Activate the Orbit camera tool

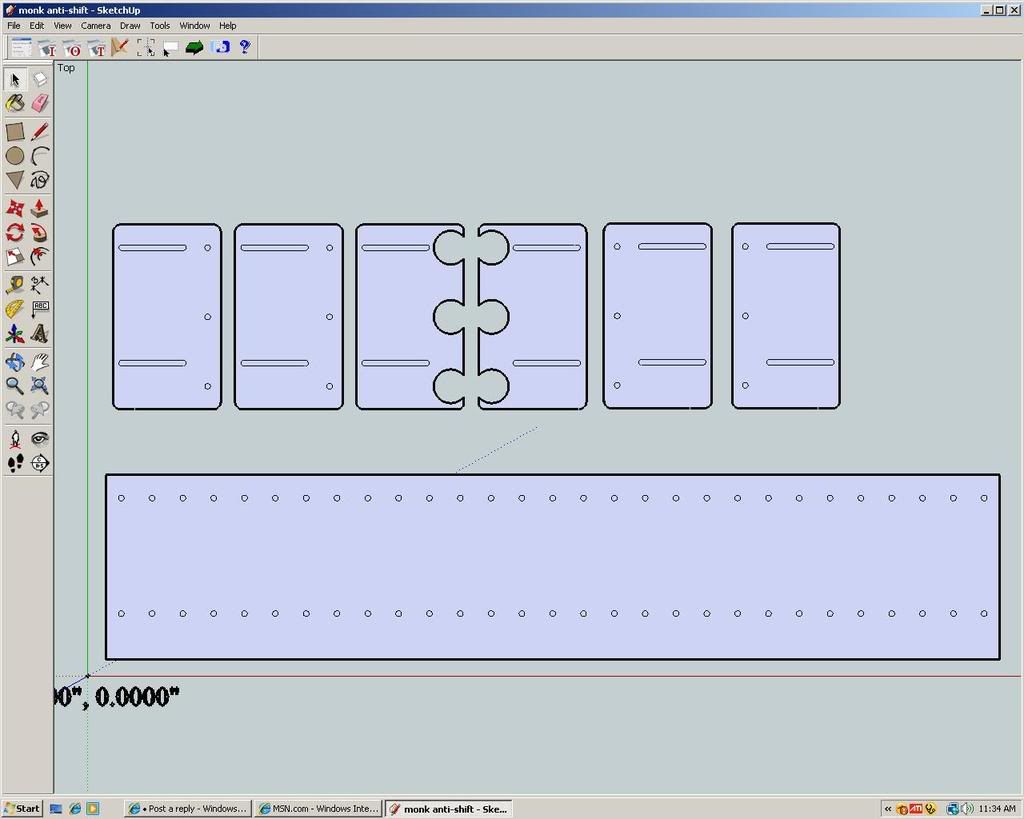pyautogui.click(x=15, y=362)
